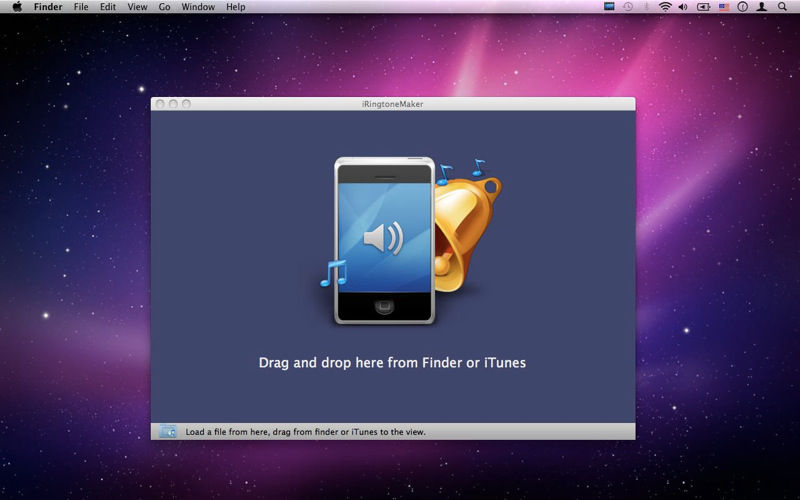The width and height of the screenshot is (800, 500).
Task: Open the View menu
Action: pyautogui.click(x=137, y=7)
